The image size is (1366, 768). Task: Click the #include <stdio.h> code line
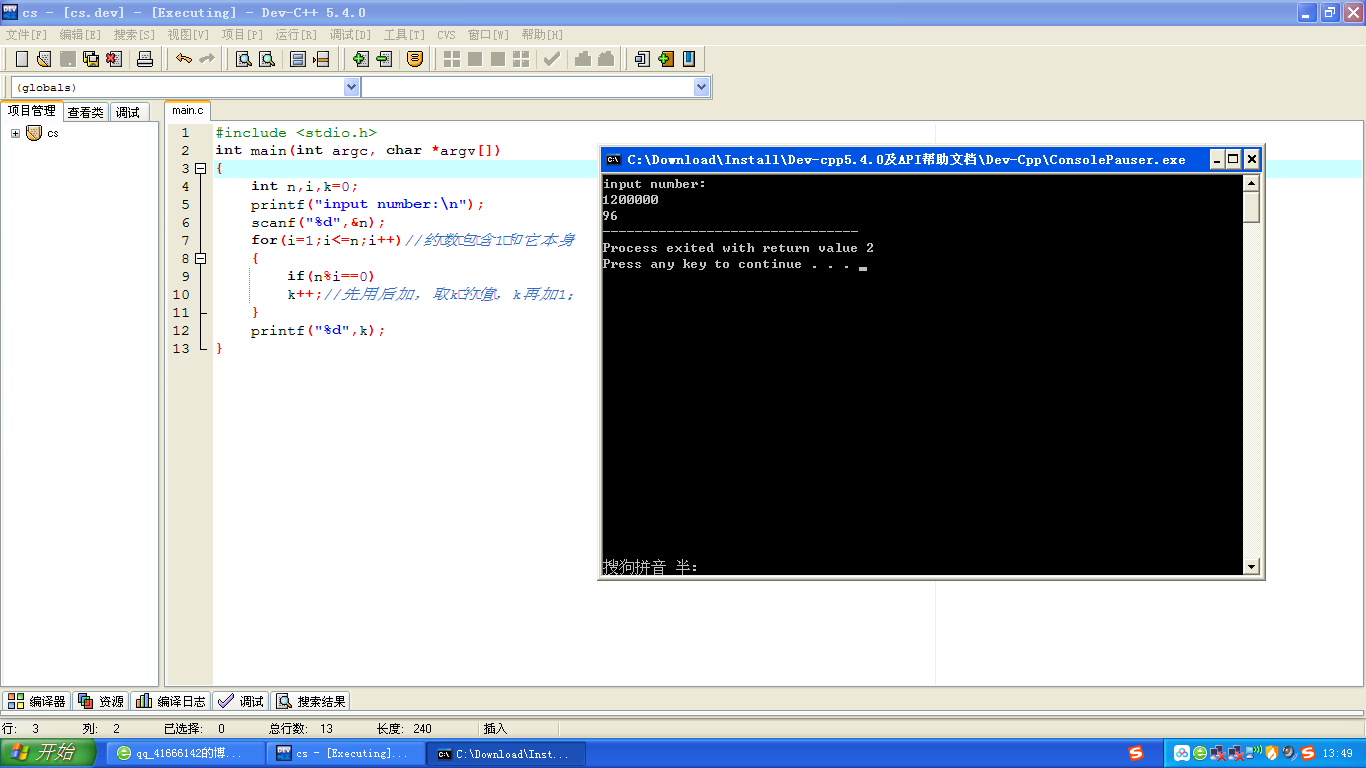(x=296, y=133)
